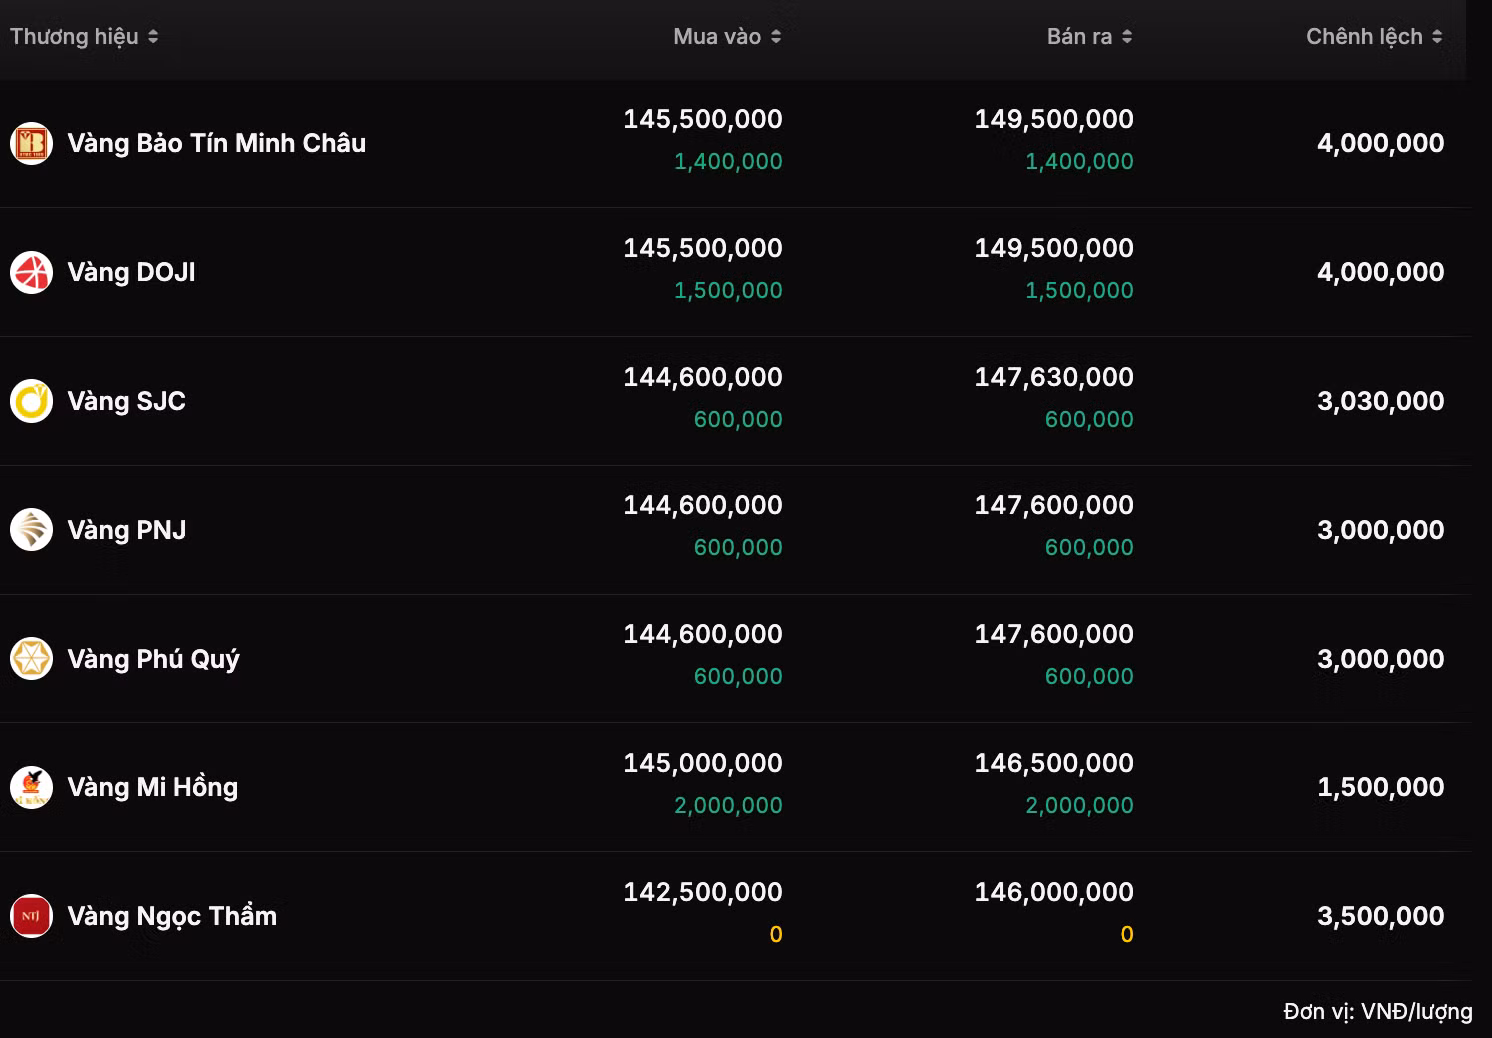Viewport: 1492px width, 1038px height.
Task: Select PNJ difference 3,000,000
Action: (1380, 530)
